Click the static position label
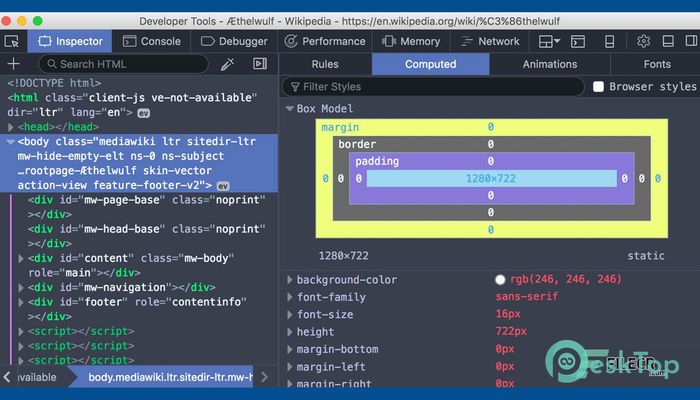 click(646, 256)
